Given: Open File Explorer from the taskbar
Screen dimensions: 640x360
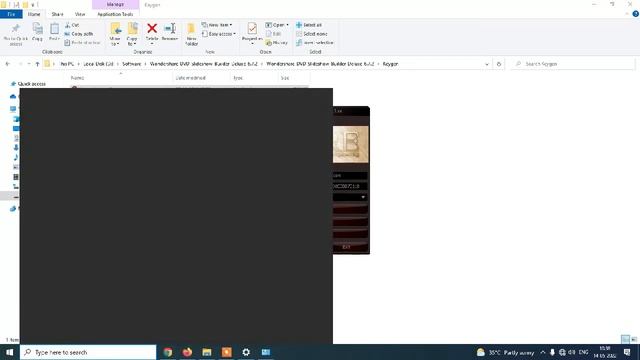Looking at the screenshot, I should click(x=207, y=352).
